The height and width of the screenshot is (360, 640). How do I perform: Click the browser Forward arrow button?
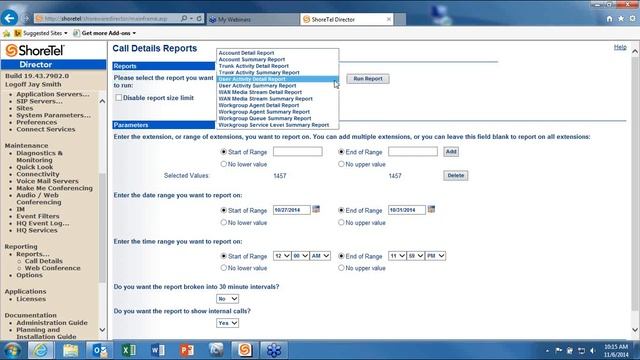click(26, 18)
